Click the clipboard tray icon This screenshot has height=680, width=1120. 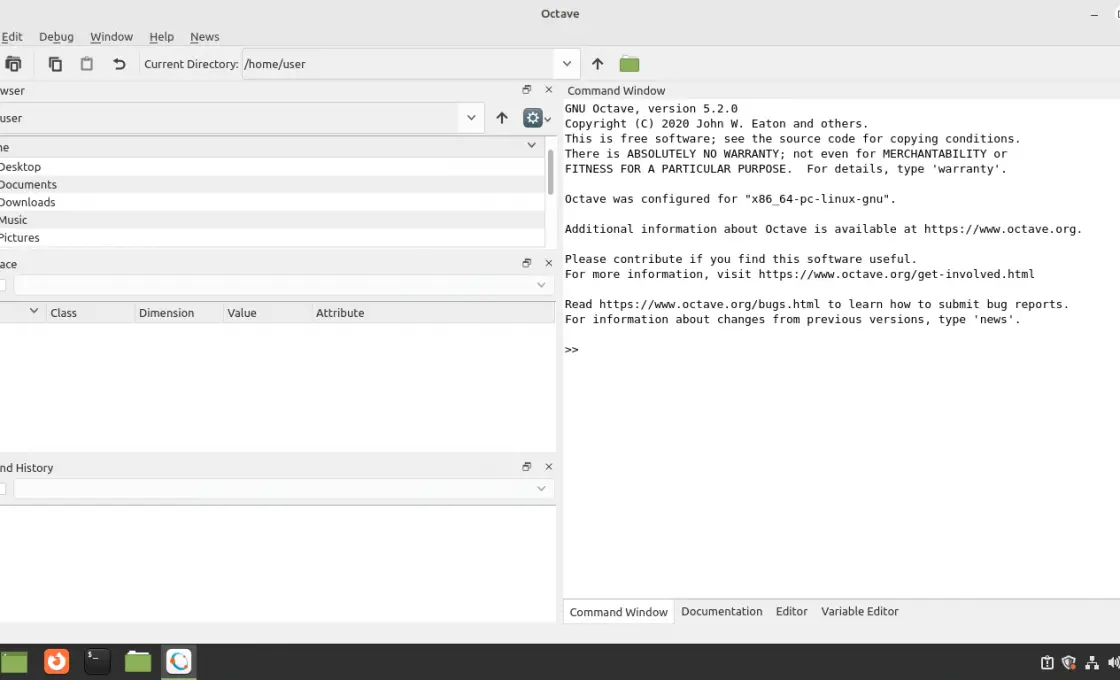pyautogui.click(x=1047, y=663)
